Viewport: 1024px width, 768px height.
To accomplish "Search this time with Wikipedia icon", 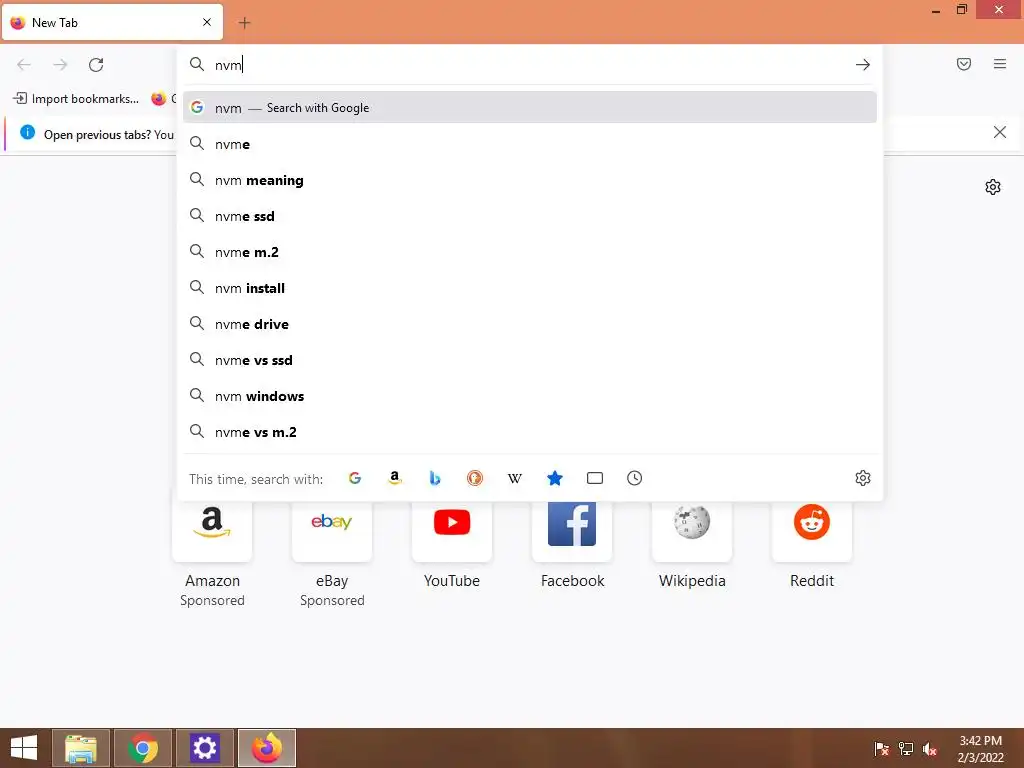I will [x=515, y=479].
